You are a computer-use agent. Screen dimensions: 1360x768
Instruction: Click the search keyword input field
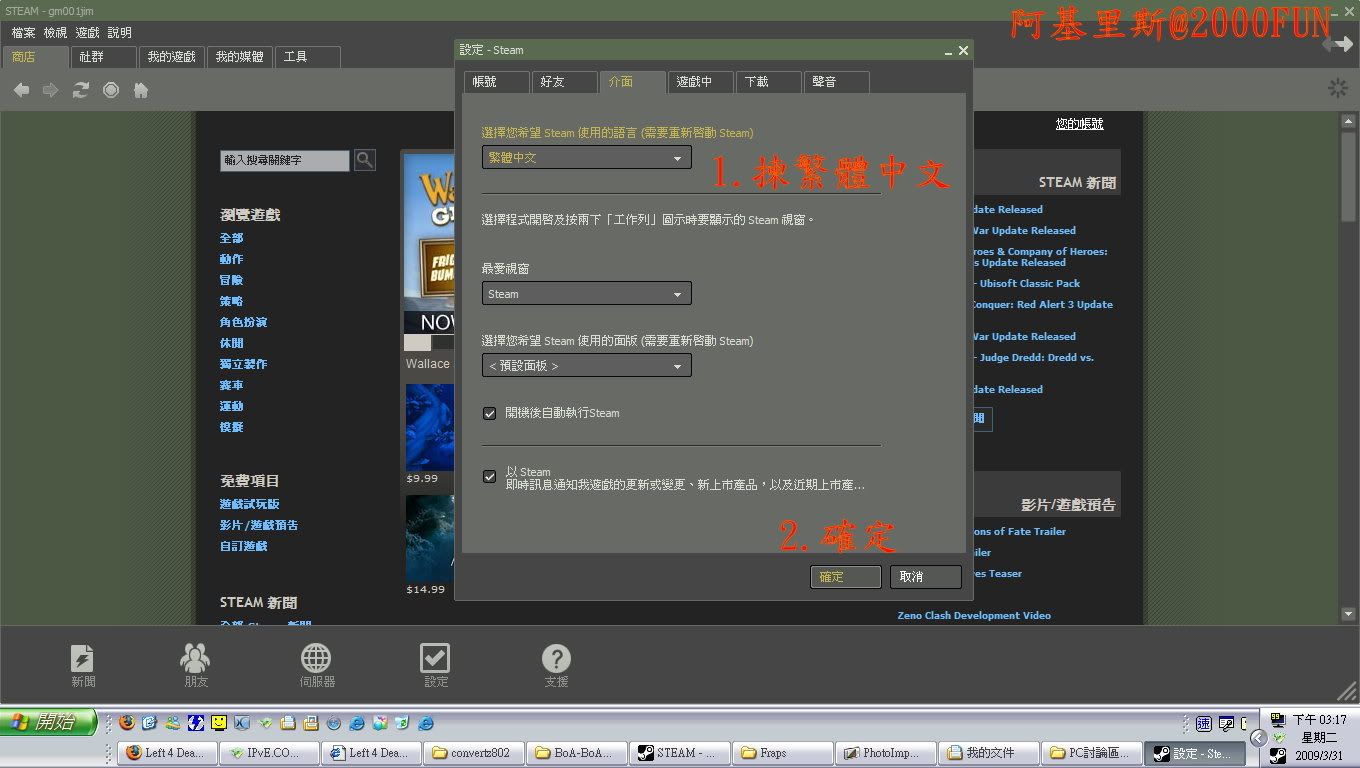pos(285,160)
